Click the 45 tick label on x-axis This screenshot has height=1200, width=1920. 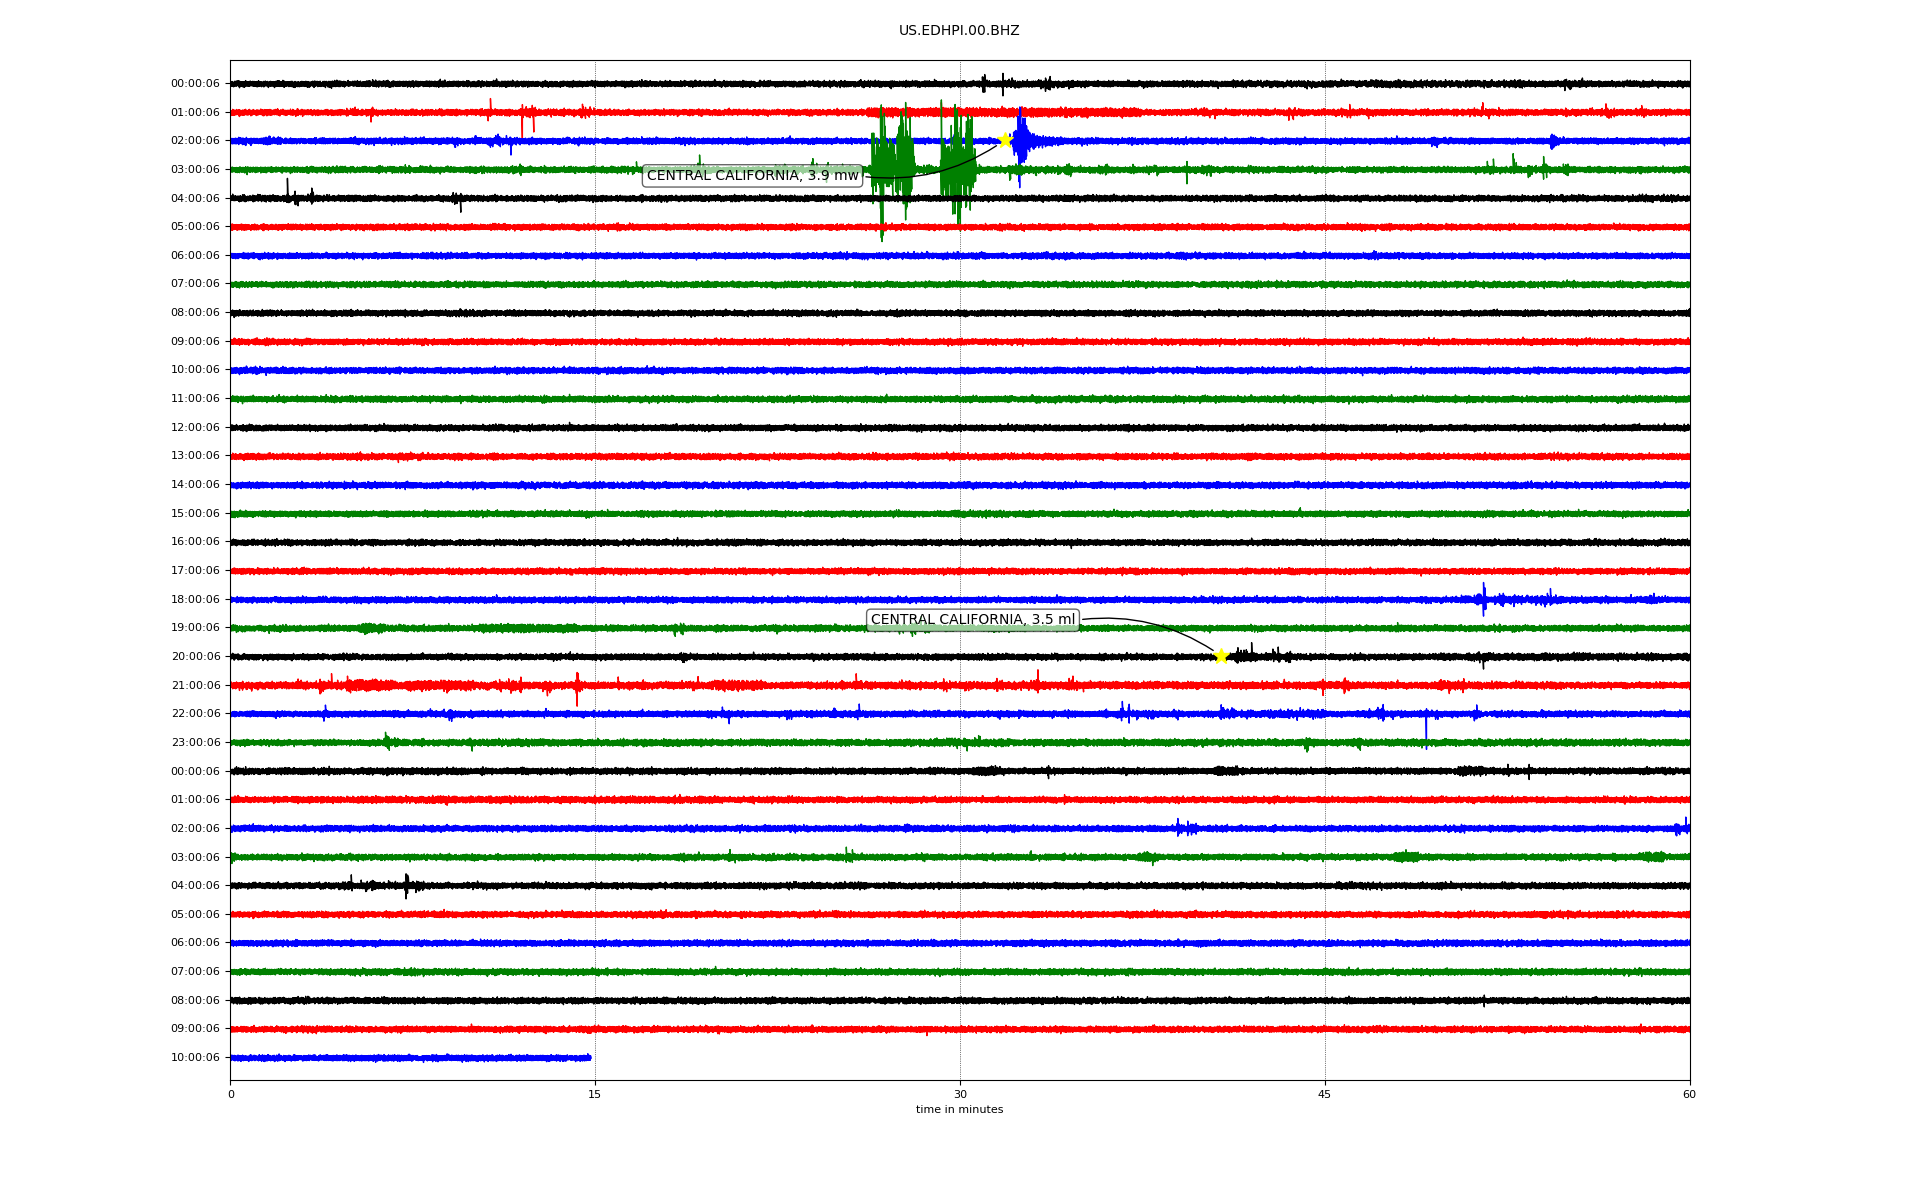[1325, 1094]
